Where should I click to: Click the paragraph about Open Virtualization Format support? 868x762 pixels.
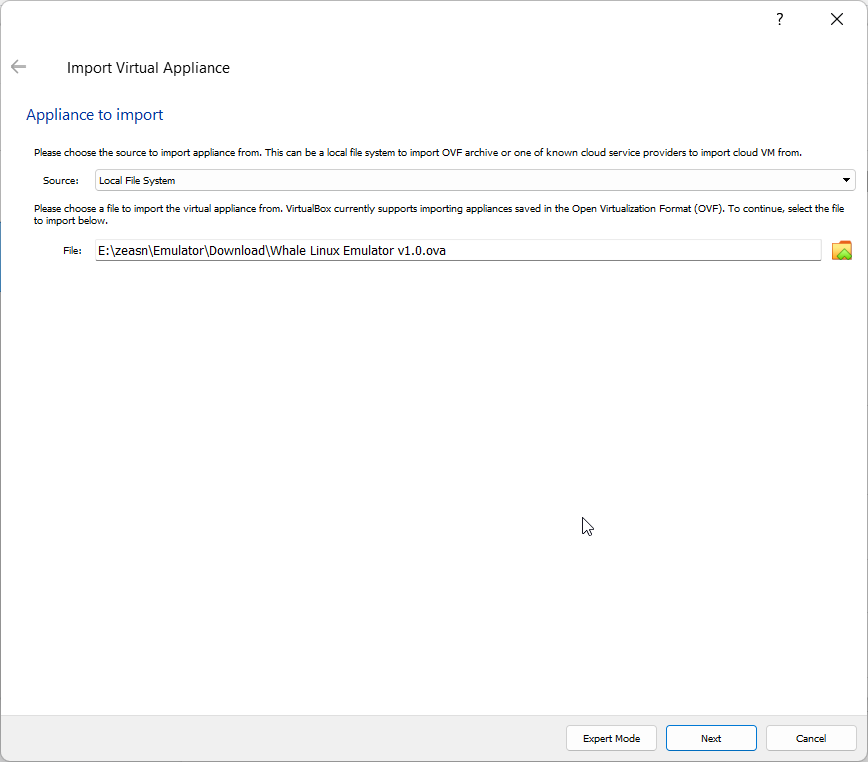coord(439,214)
